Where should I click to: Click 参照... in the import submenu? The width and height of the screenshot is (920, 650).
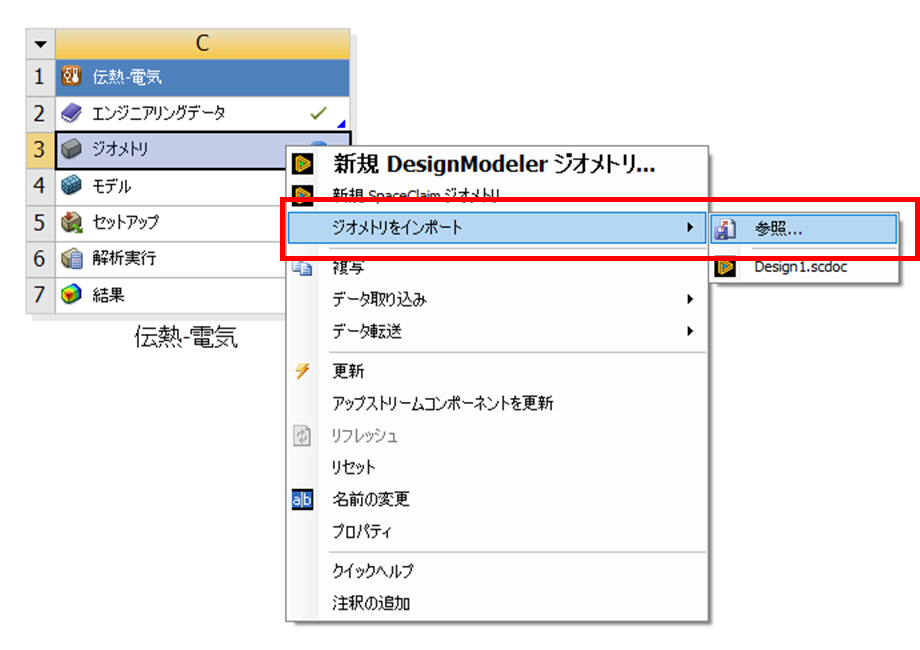pos(804,229)
